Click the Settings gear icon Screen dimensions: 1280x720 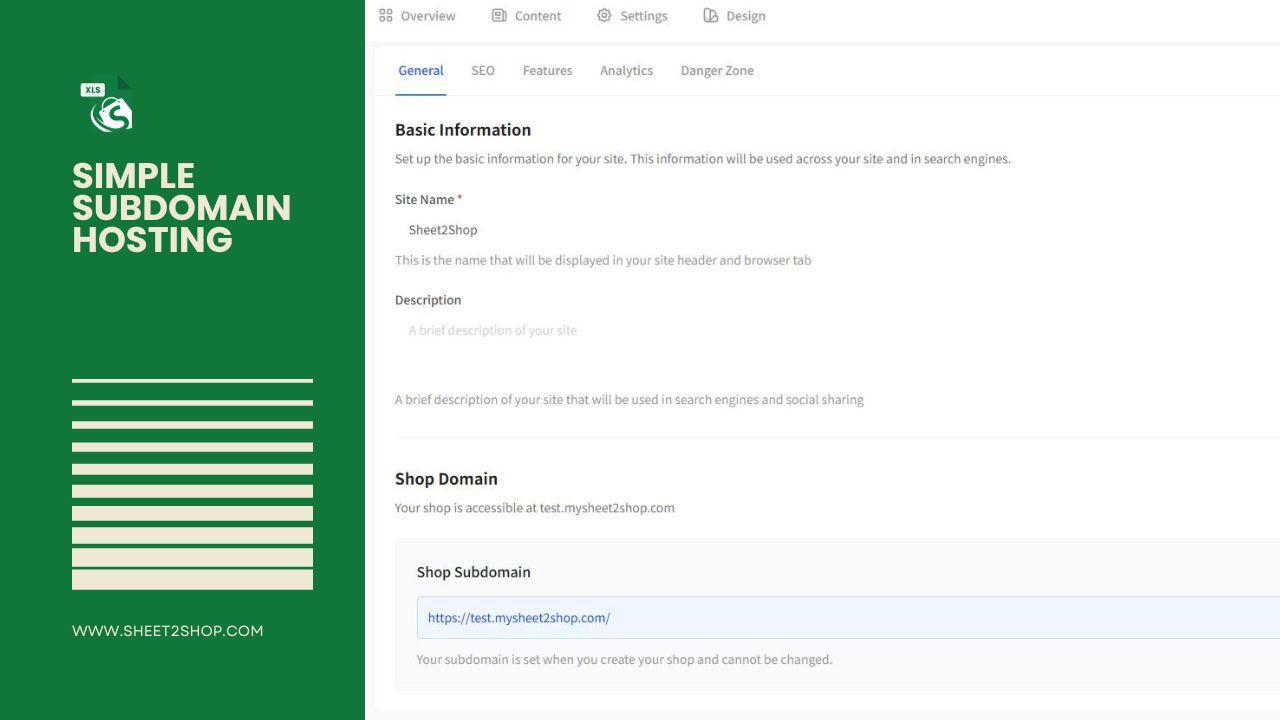pyautogui.click(x=604, y=16)
